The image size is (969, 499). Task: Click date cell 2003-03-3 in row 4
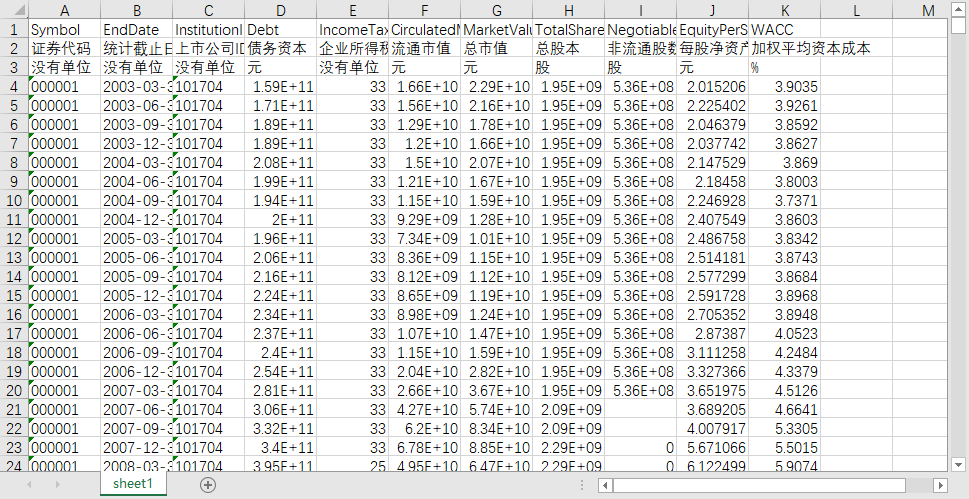pos(137,86)
